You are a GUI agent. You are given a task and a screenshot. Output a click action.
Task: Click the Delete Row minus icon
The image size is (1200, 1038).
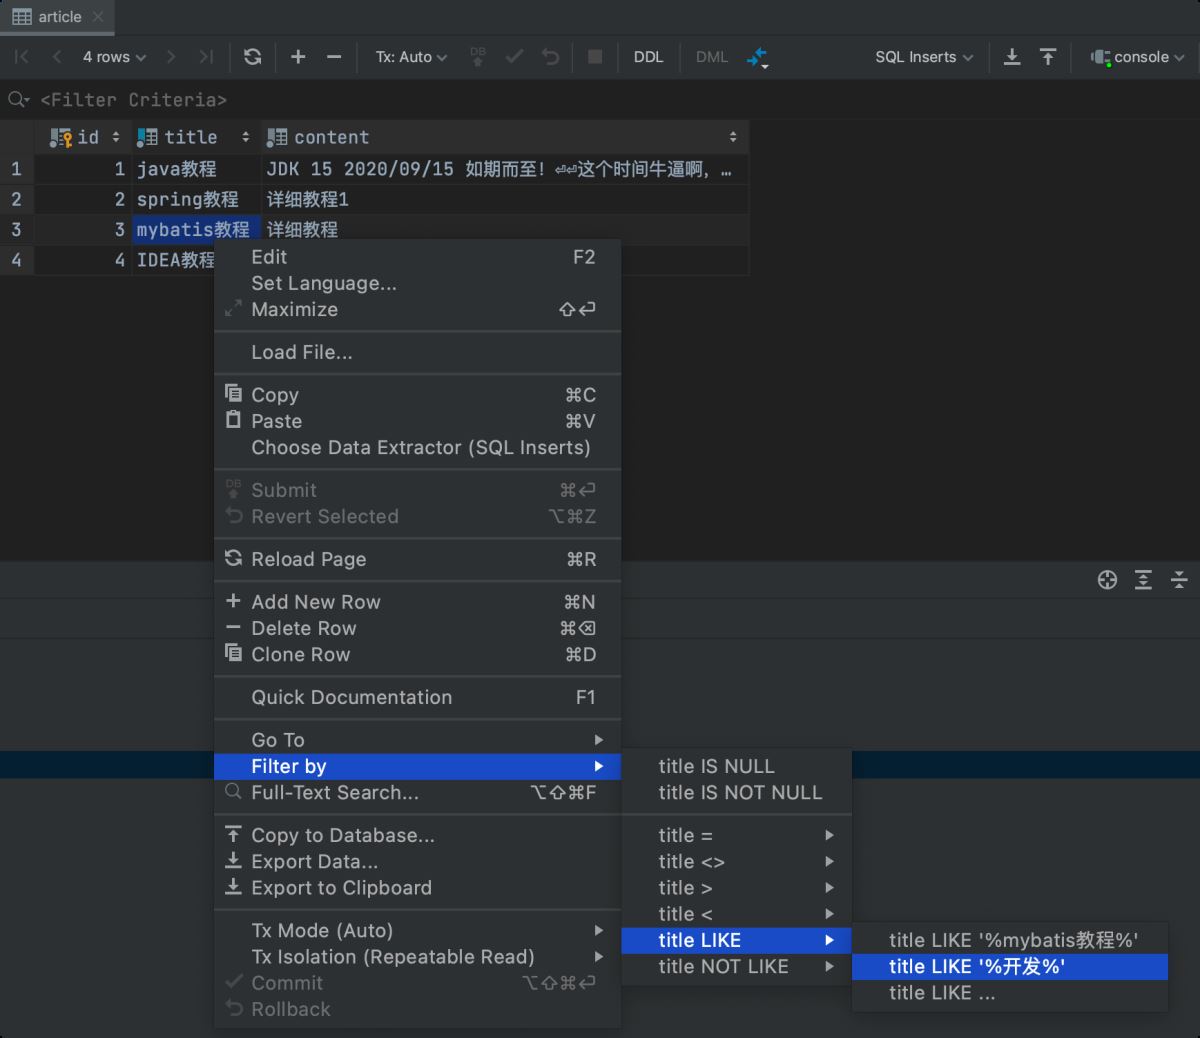(x=334, y=57)
